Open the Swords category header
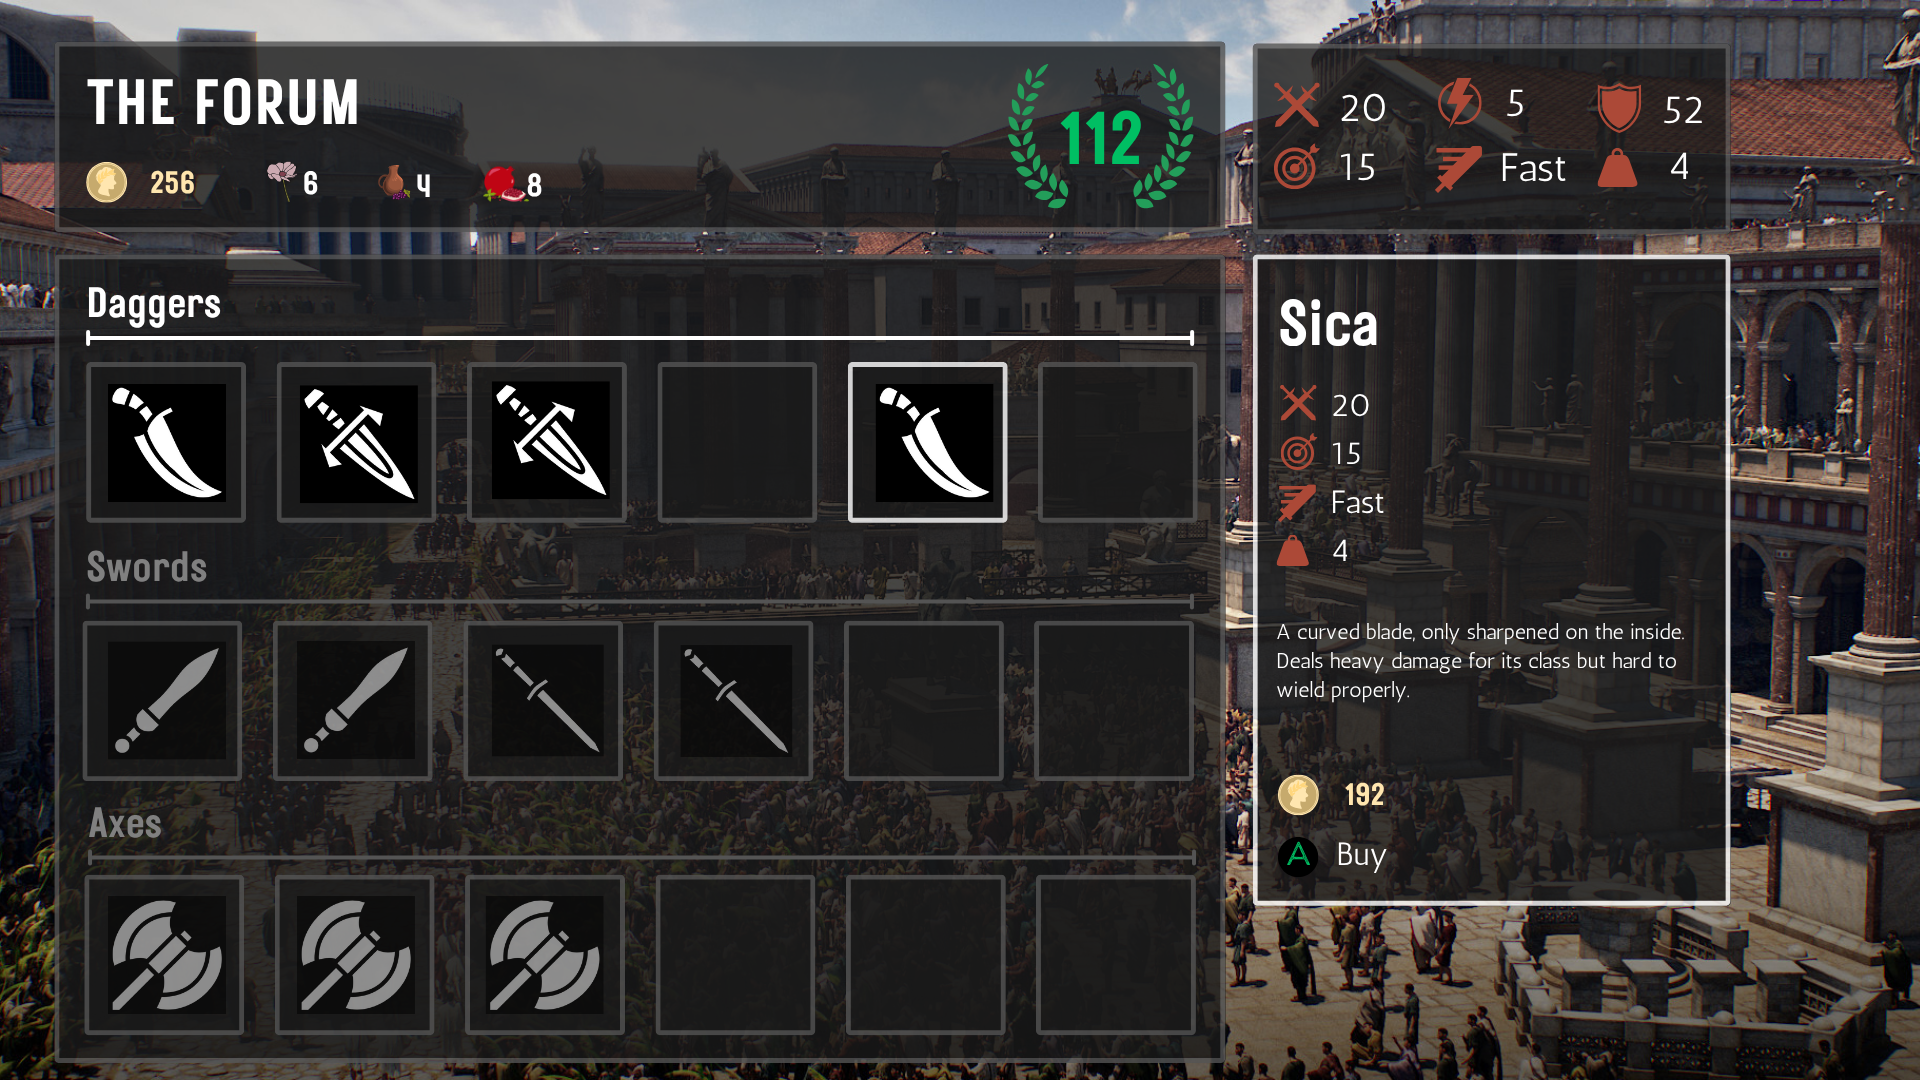Image resolution: width=1920 pixels, height=1080 pixels. point(147,567)
